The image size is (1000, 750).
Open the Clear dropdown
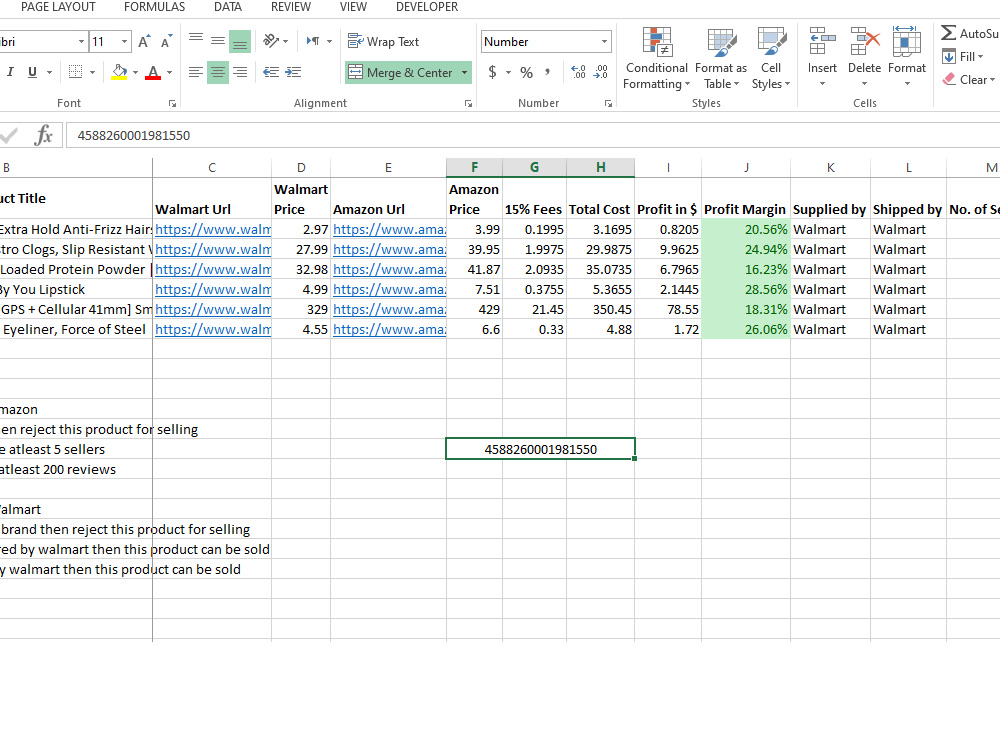969,80
